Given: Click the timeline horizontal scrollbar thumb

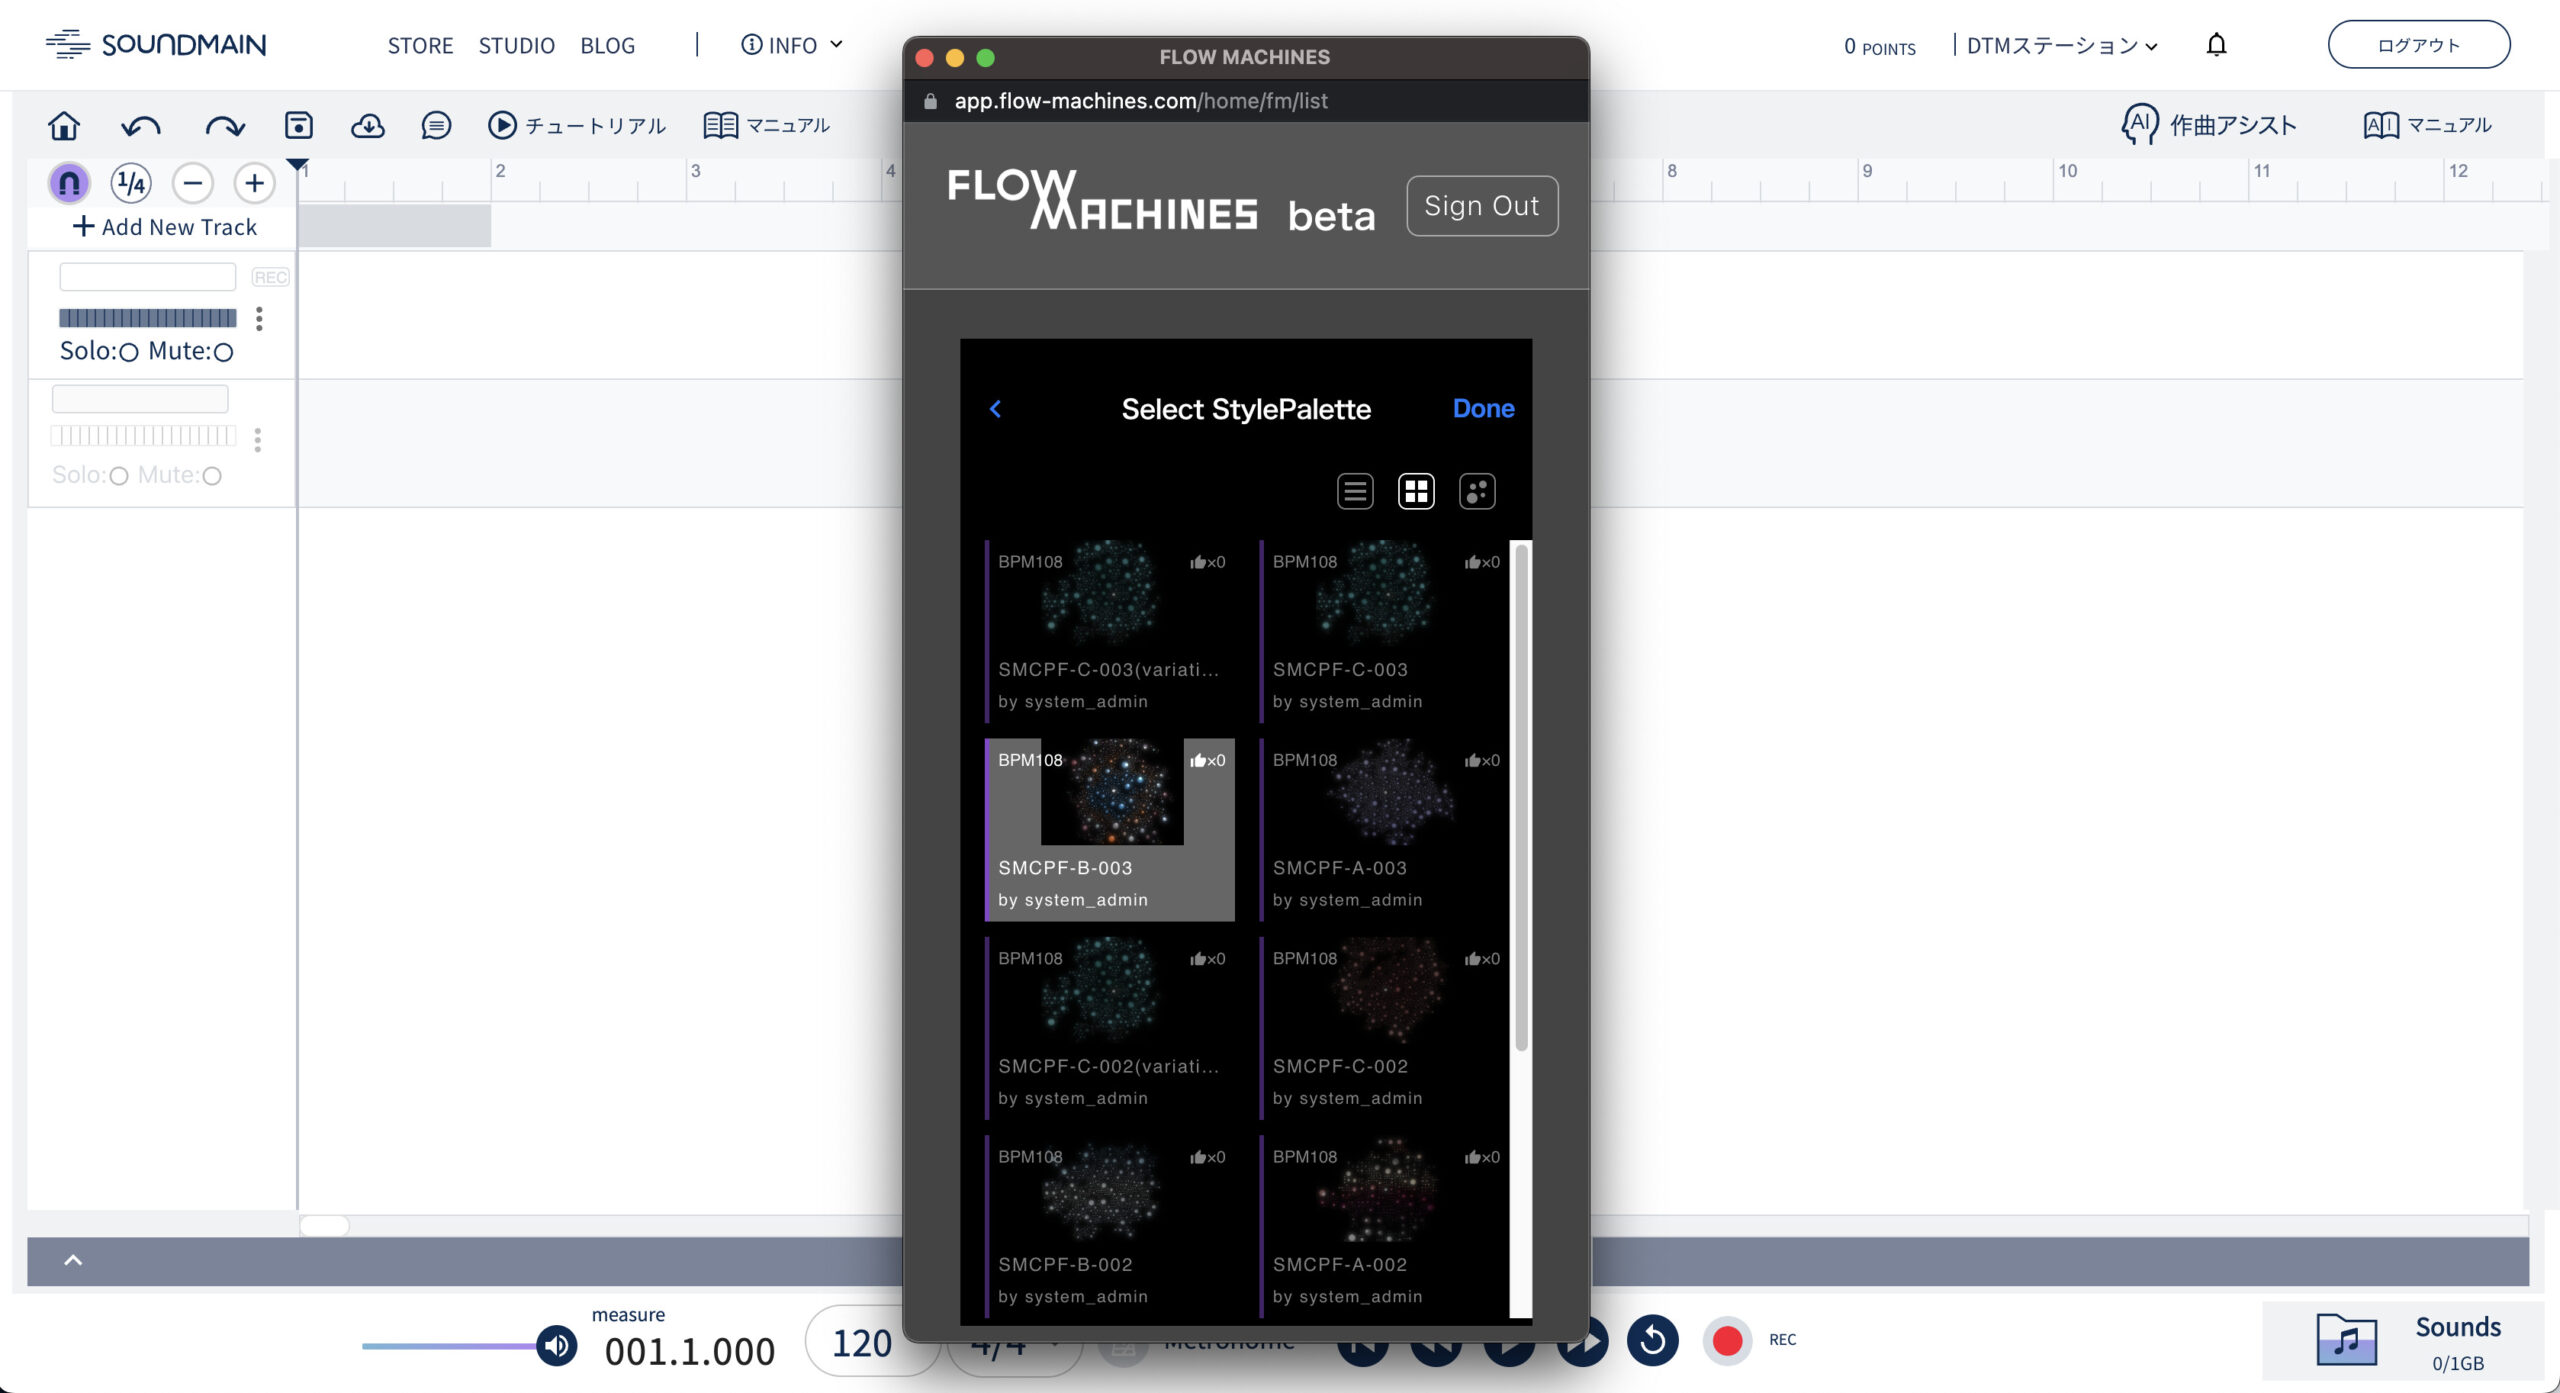Looking at the screenshot, I should (x=324, y=1225).
